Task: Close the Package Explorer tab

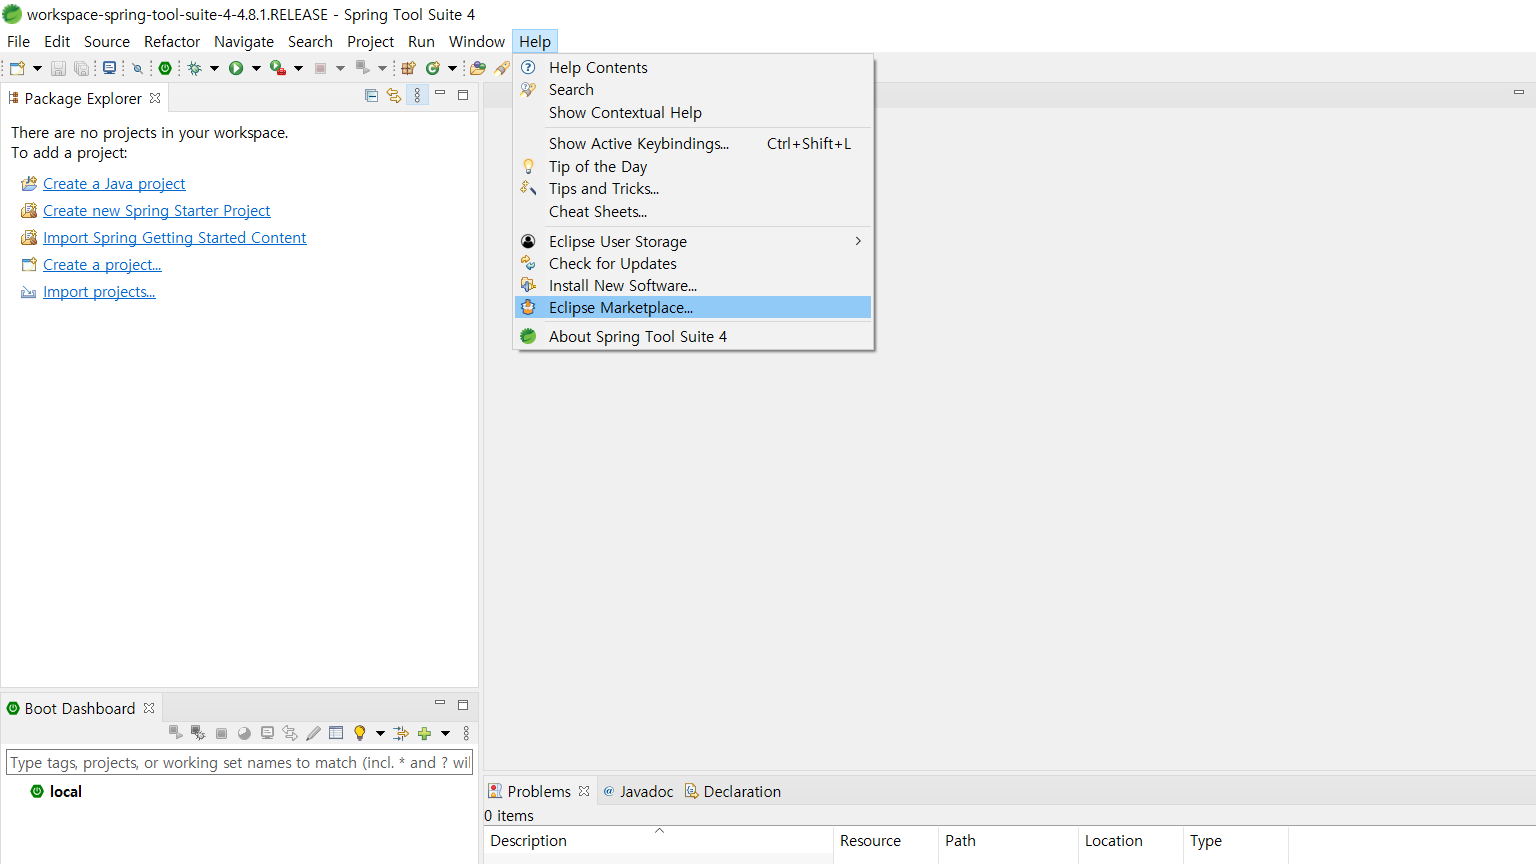Action: coord(155,98)
